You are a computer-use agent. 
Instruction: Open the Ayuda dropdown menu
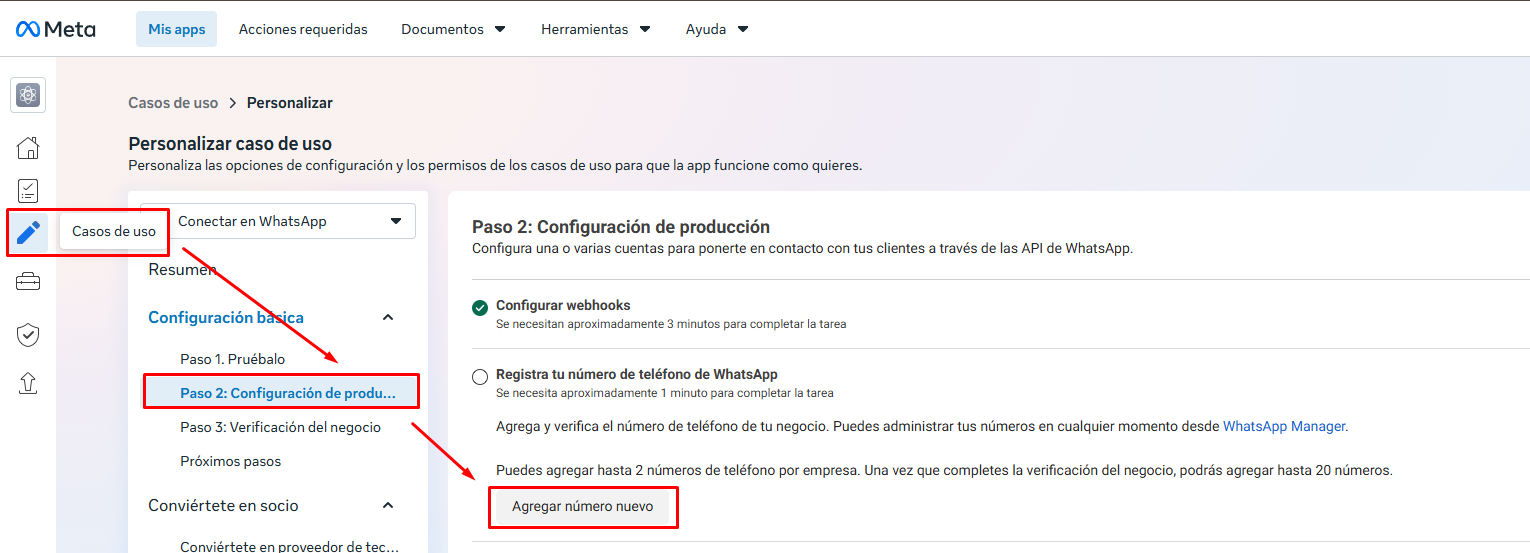(x=717, y=29)
